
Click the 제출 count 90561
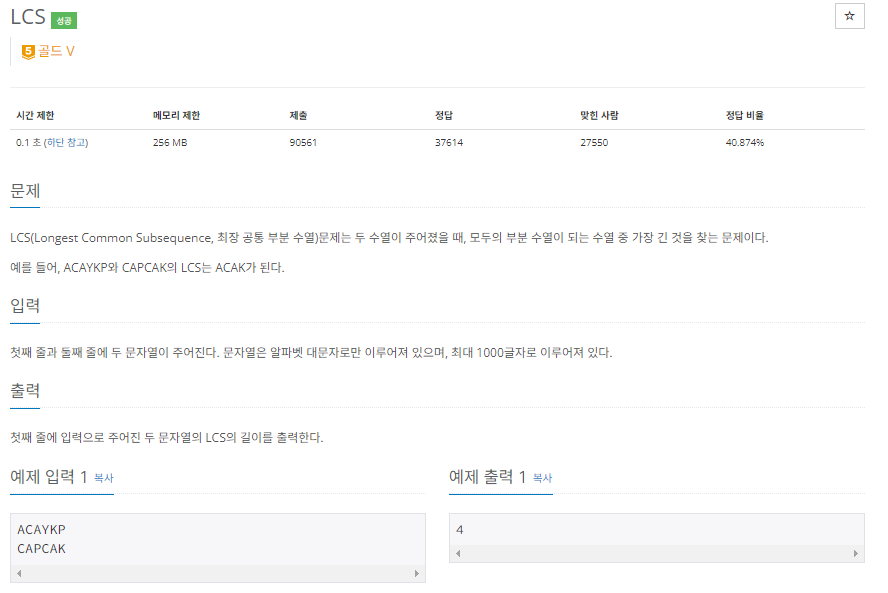tap(303, 143)
